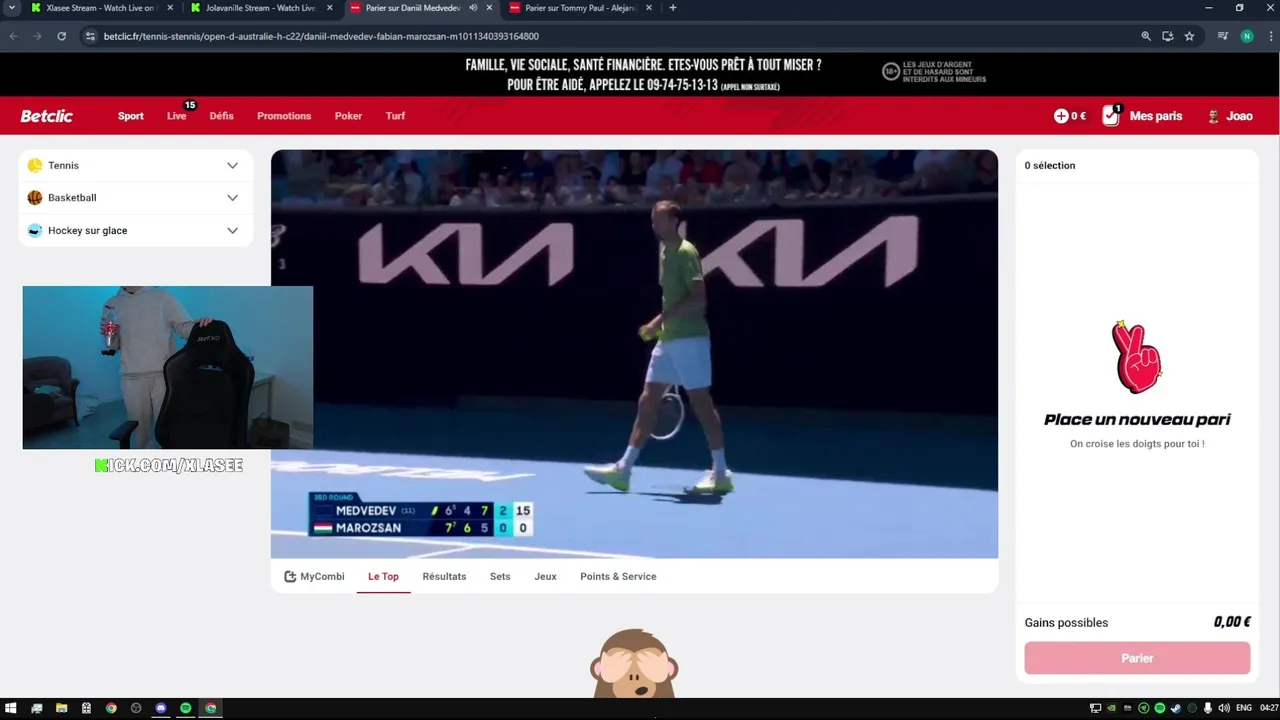Expand the Basketball section chevron
The width and height of the screenshot is (1280, 720).
(232, 198)
